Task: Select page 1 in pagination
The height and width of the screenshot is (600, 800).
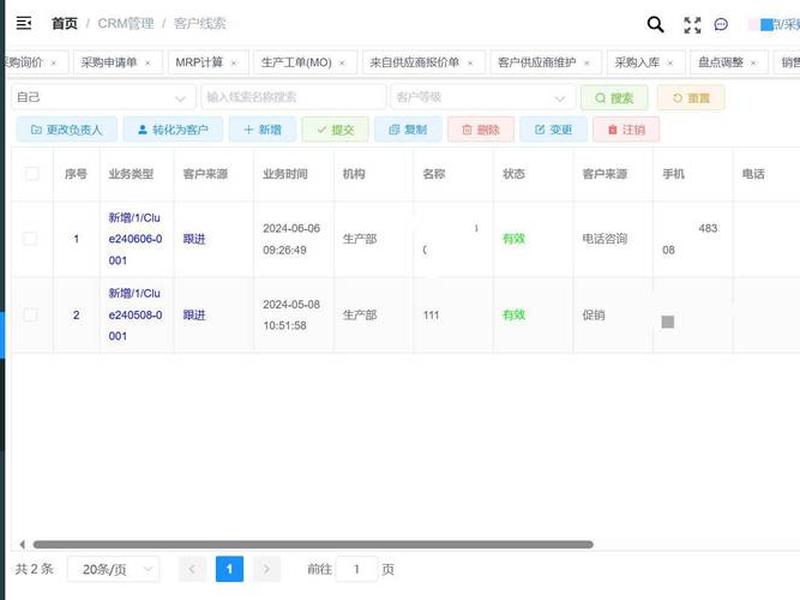Action: click(x=230, y=569)
